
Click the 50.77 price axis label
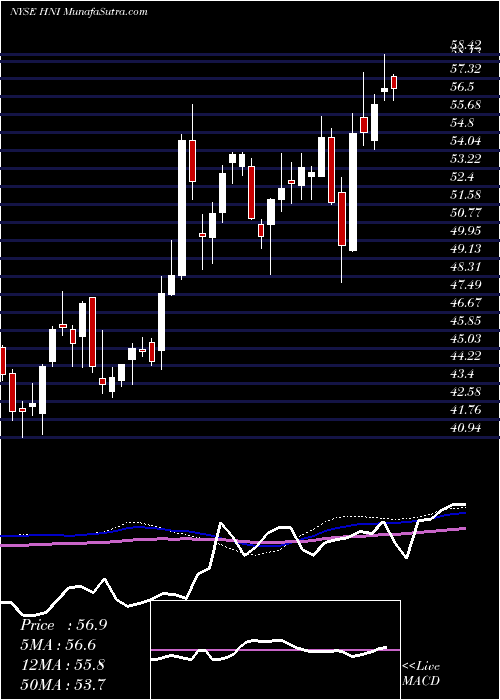466,213
